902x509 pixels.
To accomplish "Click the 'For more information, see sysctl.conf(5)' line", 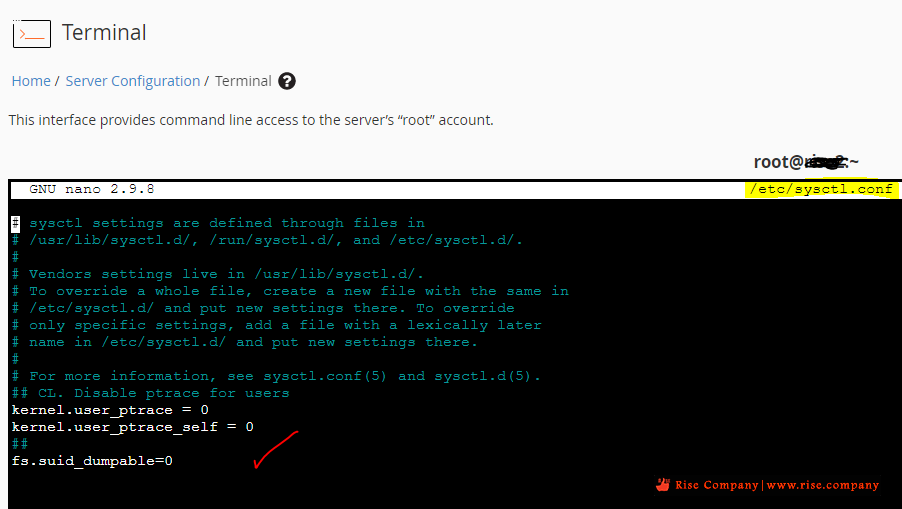I will [276, 376].
